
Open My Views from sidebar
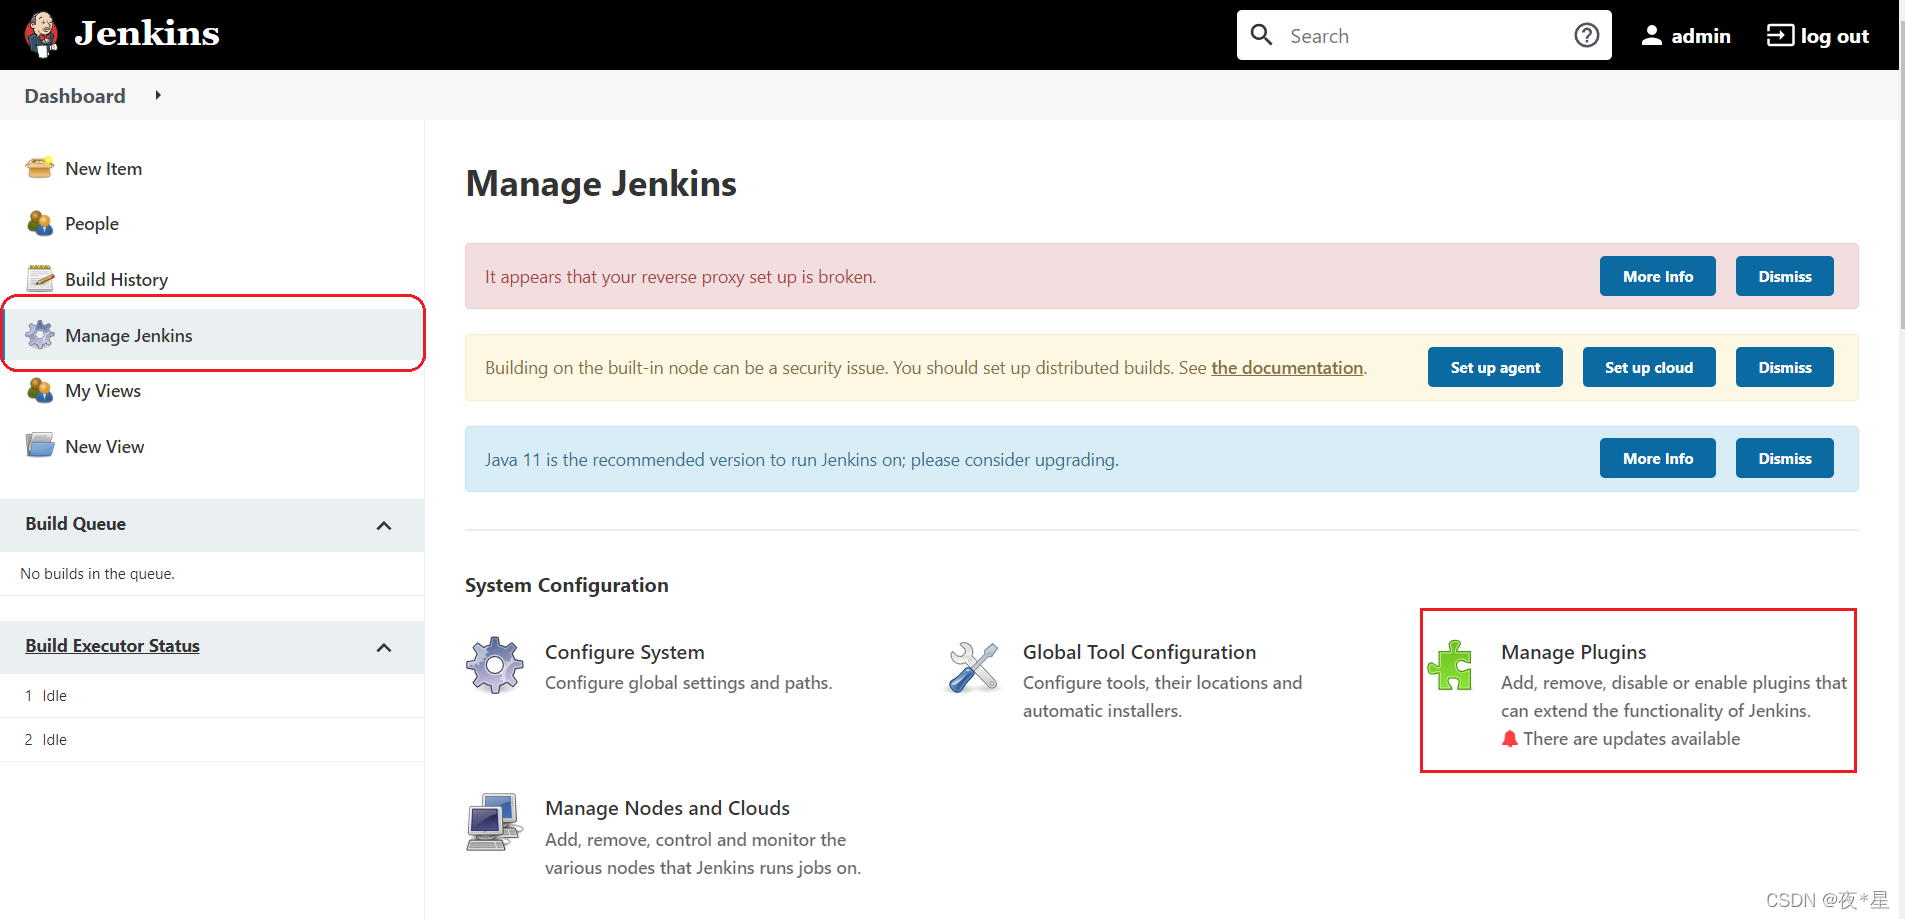pyautogui.click(x=103, y=391)
